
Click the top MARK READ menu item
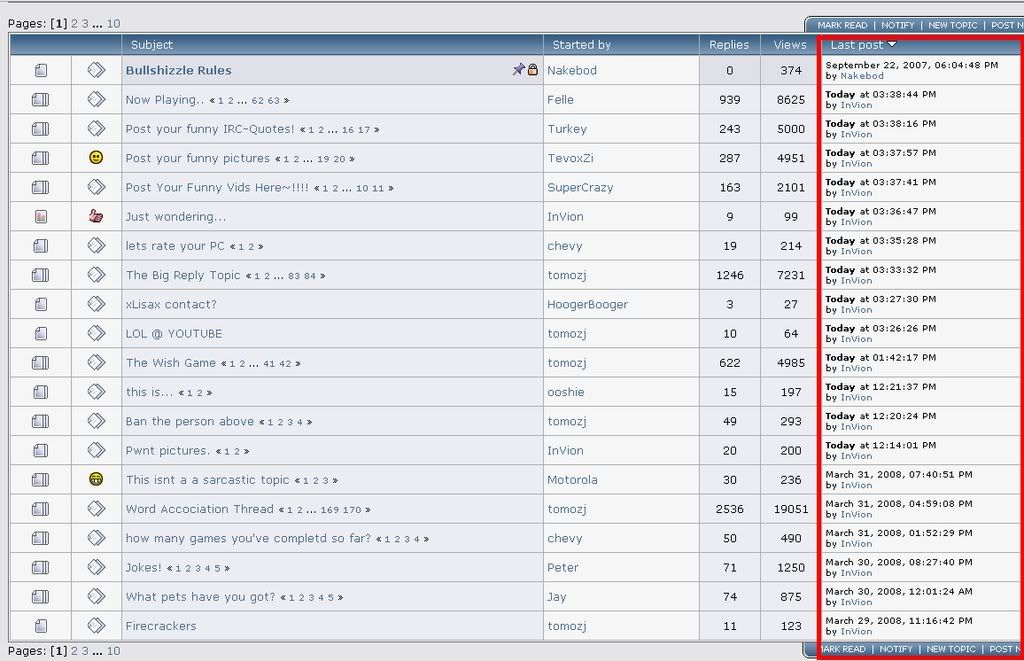841,25
